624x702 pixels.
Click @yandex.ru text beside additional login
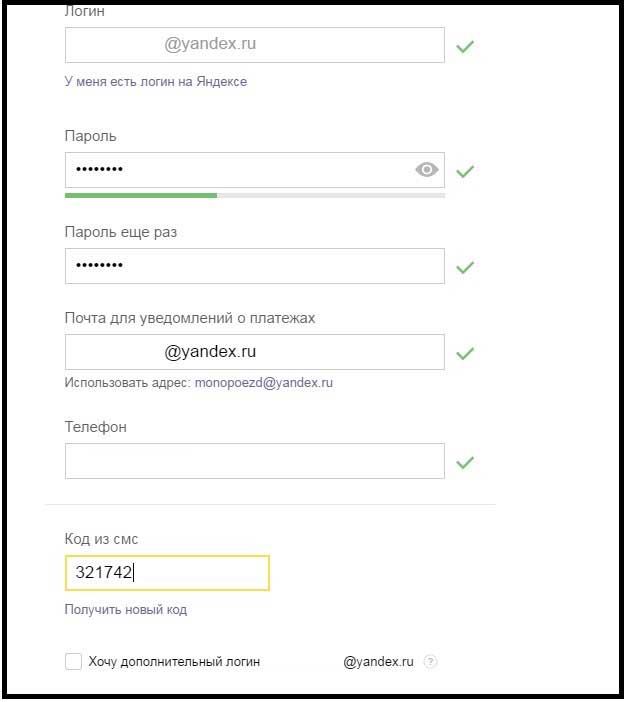[378, 662]
